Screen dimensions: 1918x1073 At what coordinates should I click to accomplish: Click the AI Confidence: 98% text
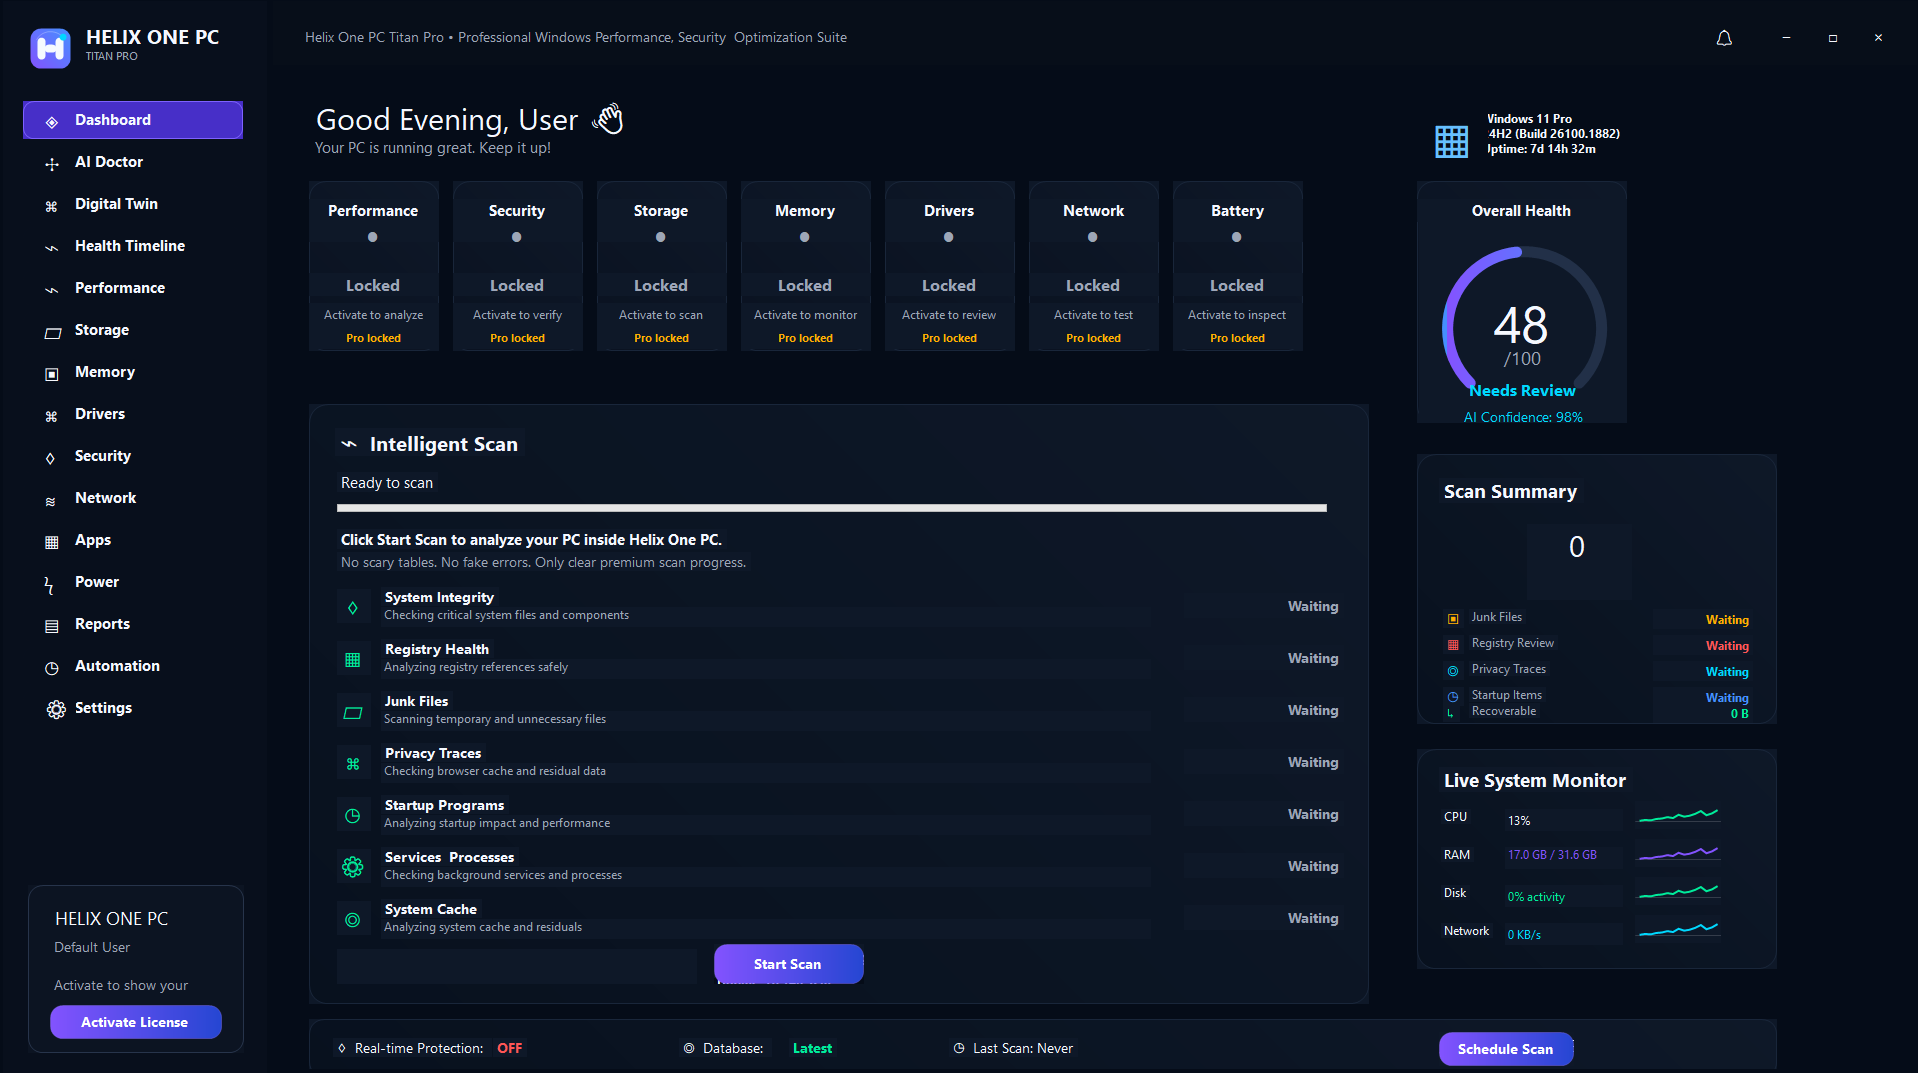coord(1523,417)
